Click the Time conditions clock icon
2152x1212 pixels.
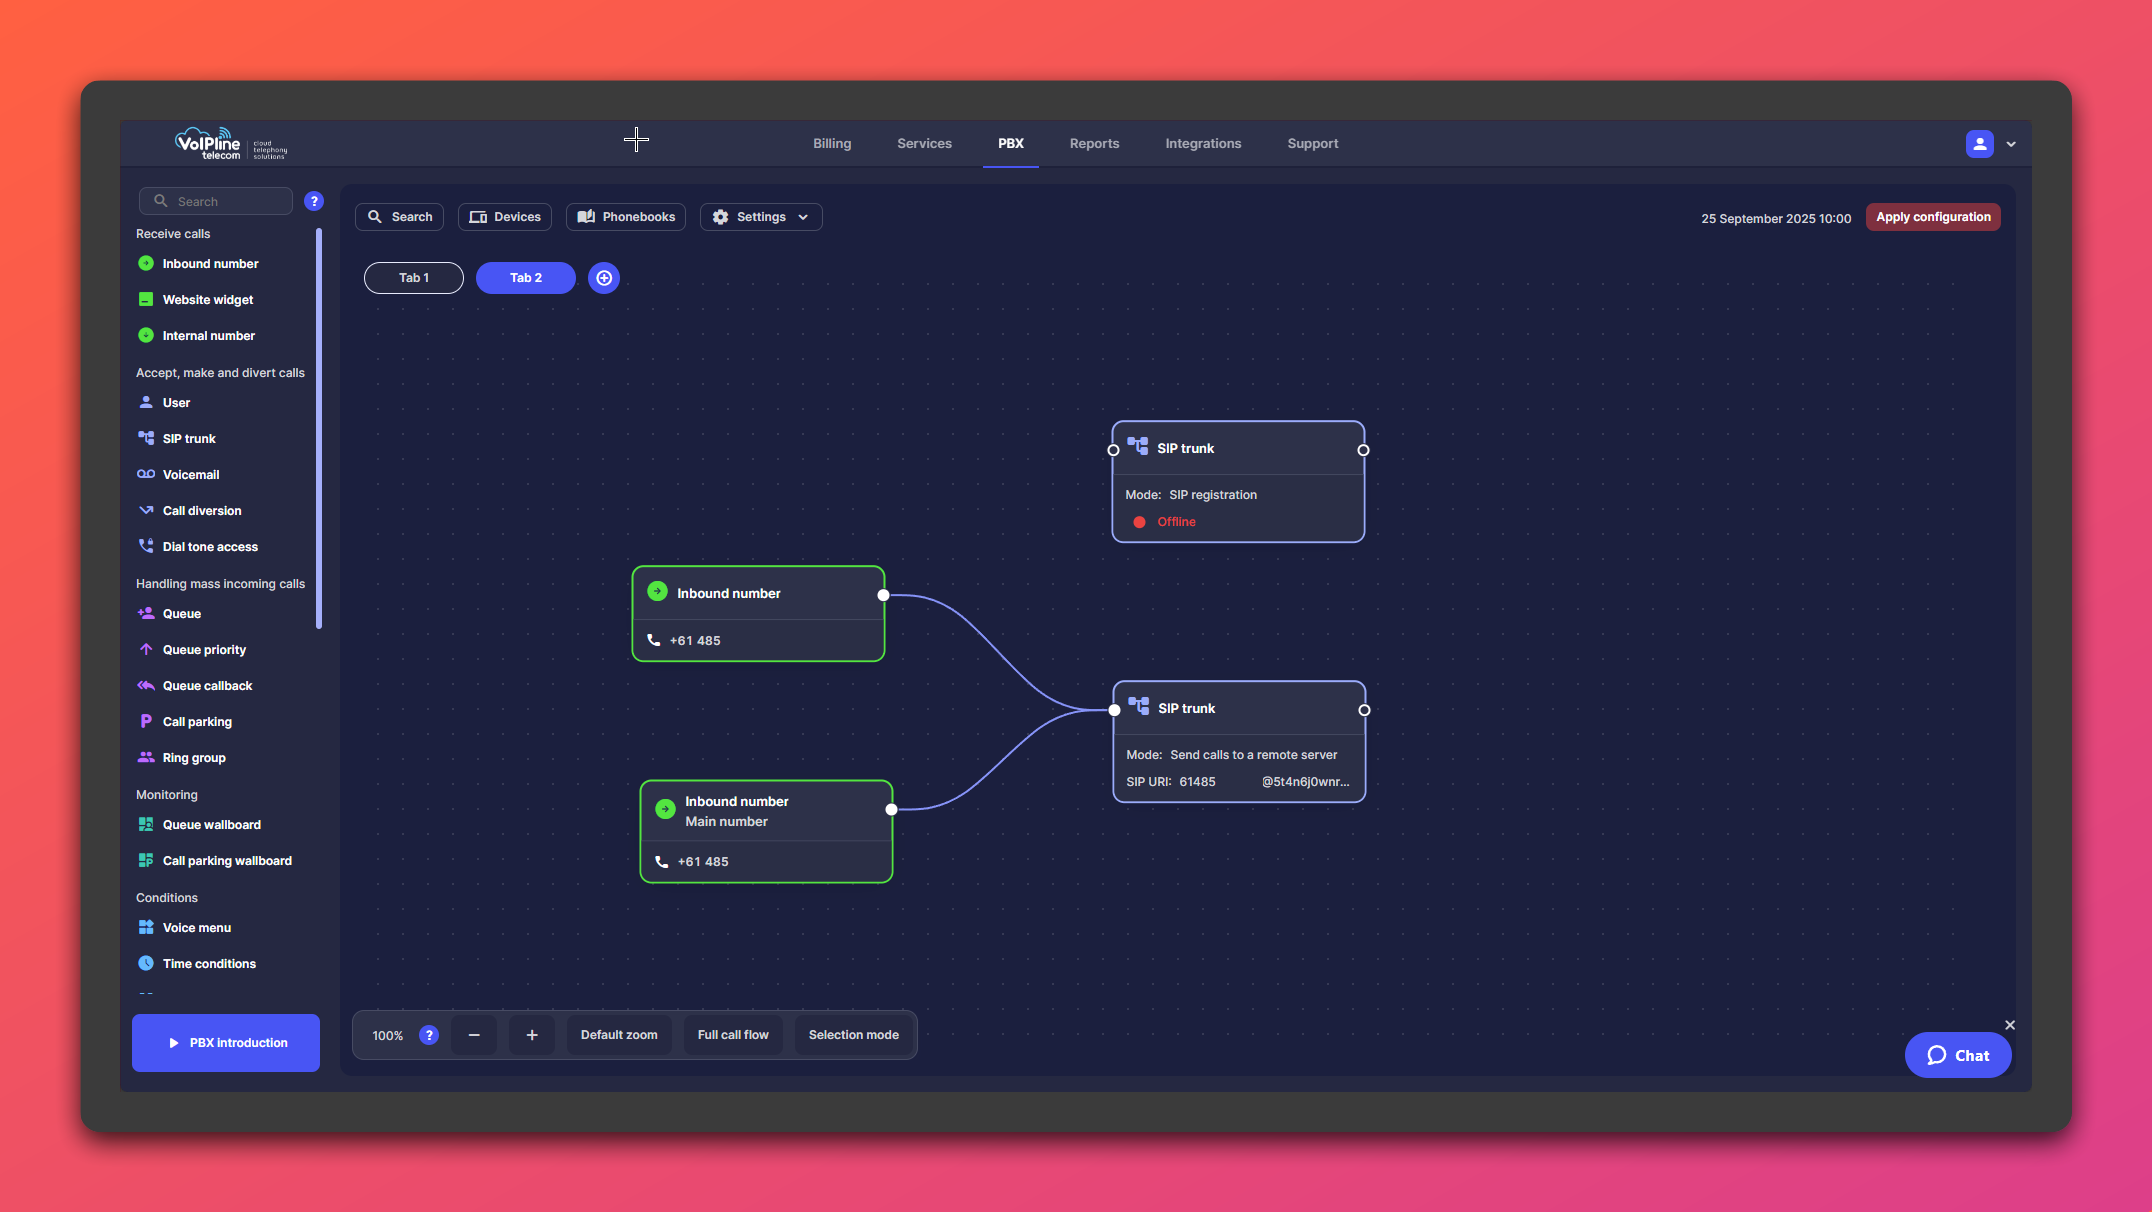[x=146, y=963]
